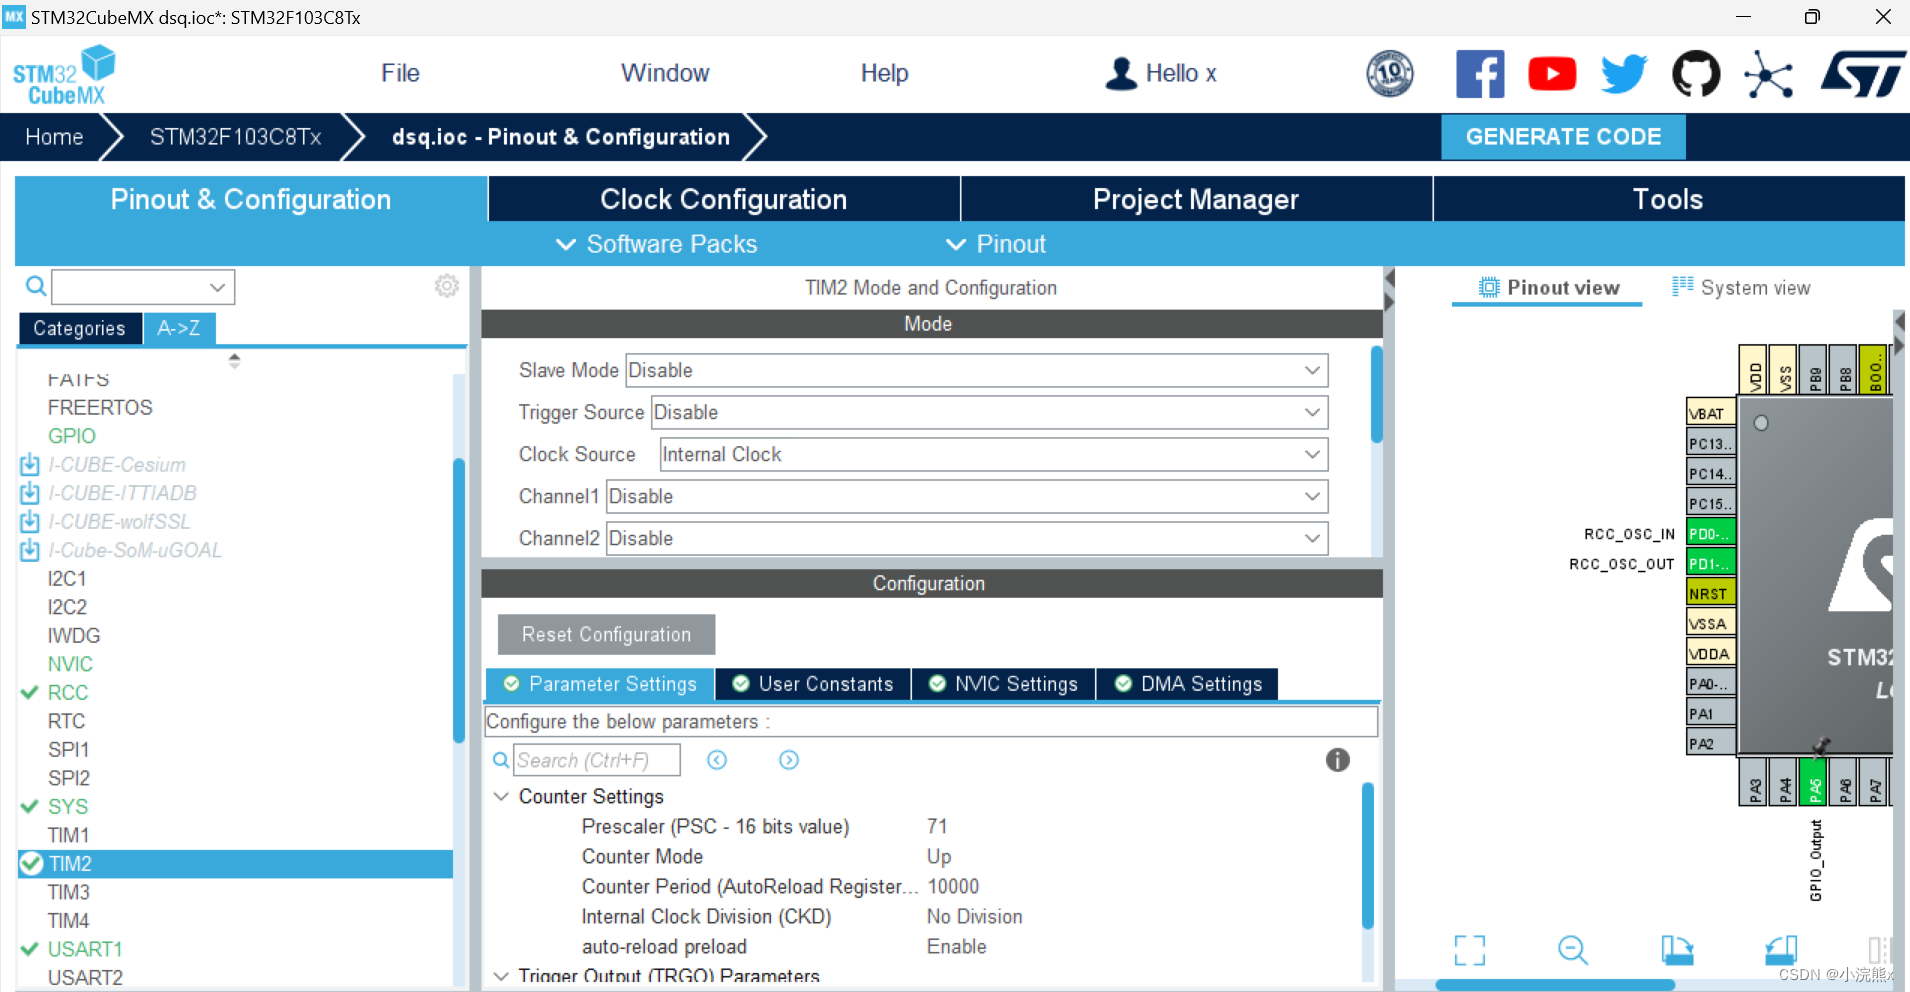The width and height of the screenshot is (1910, 992).
Task: Click the Prescaler value 71
Action: [937, 827]
